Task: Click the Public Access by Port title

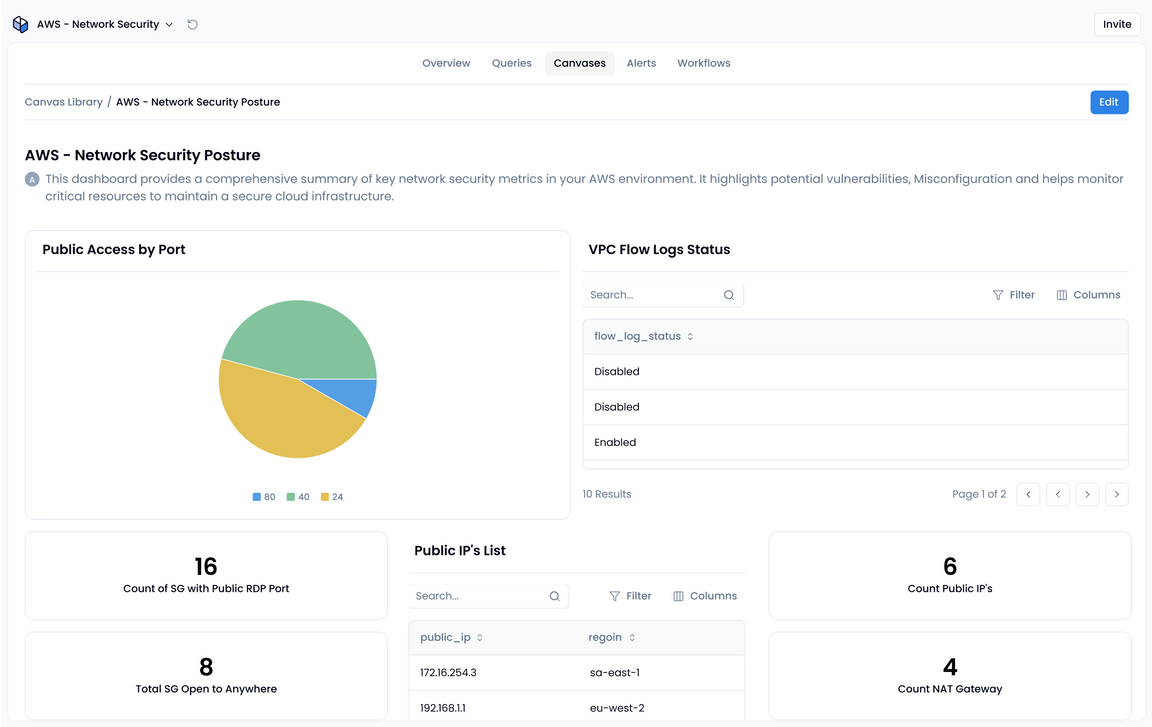Action: pyautogui.click(x=114, y=250)
